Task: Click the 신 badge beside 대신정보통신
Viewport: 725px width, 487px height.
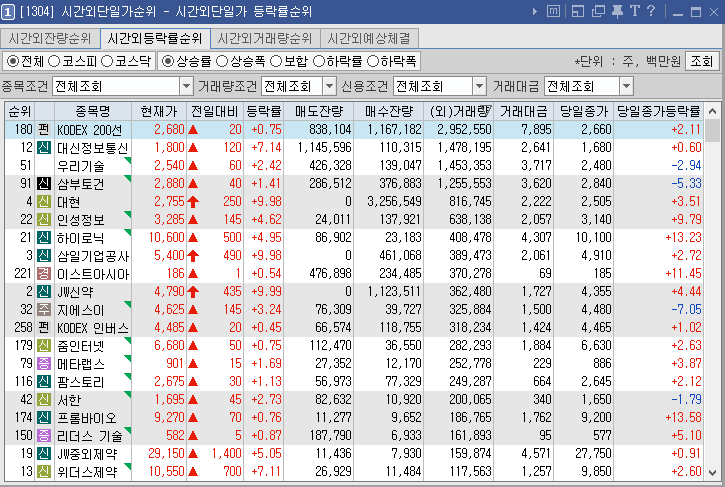Action: coord(44,148)
